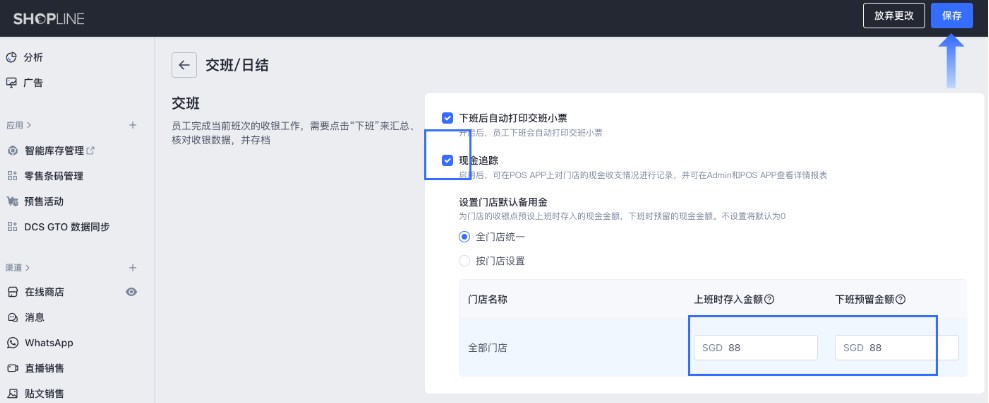This screenshot has height=403, width=989.
Task: Click the plus icon beside 渠道
Action: [132, 268]
